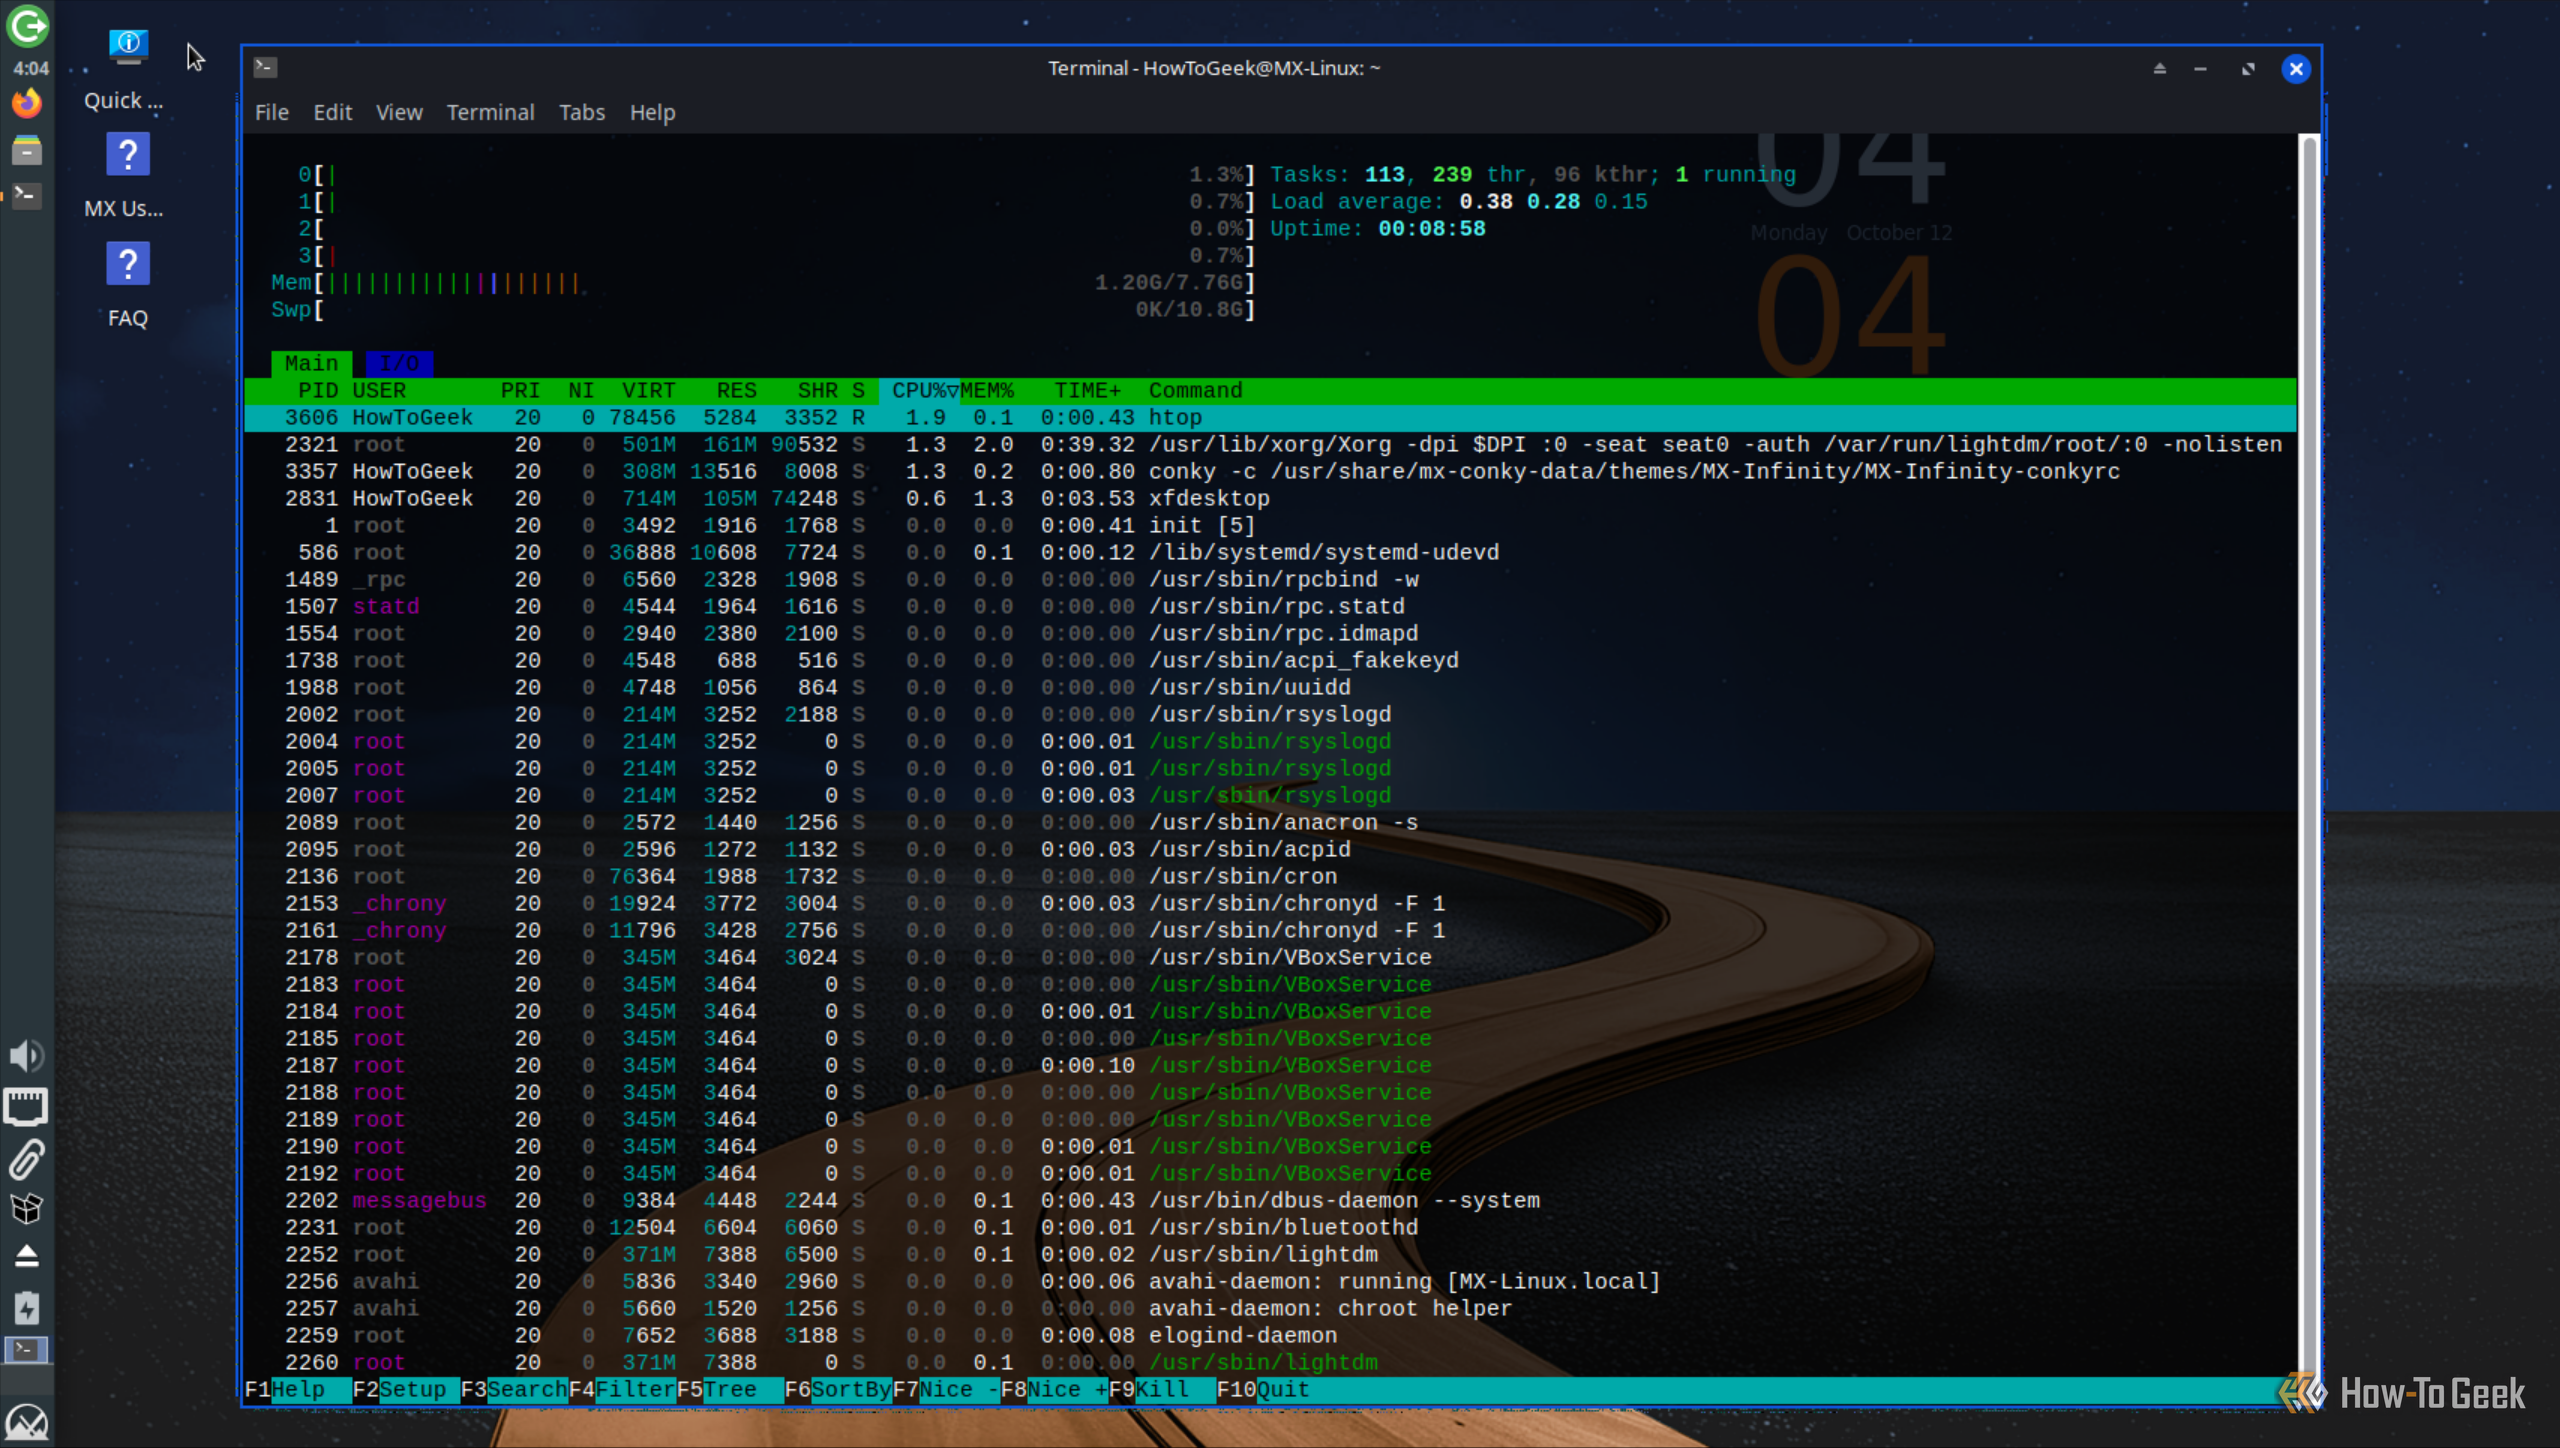Click F6 SortBy in htop footer

[838, 1389]
